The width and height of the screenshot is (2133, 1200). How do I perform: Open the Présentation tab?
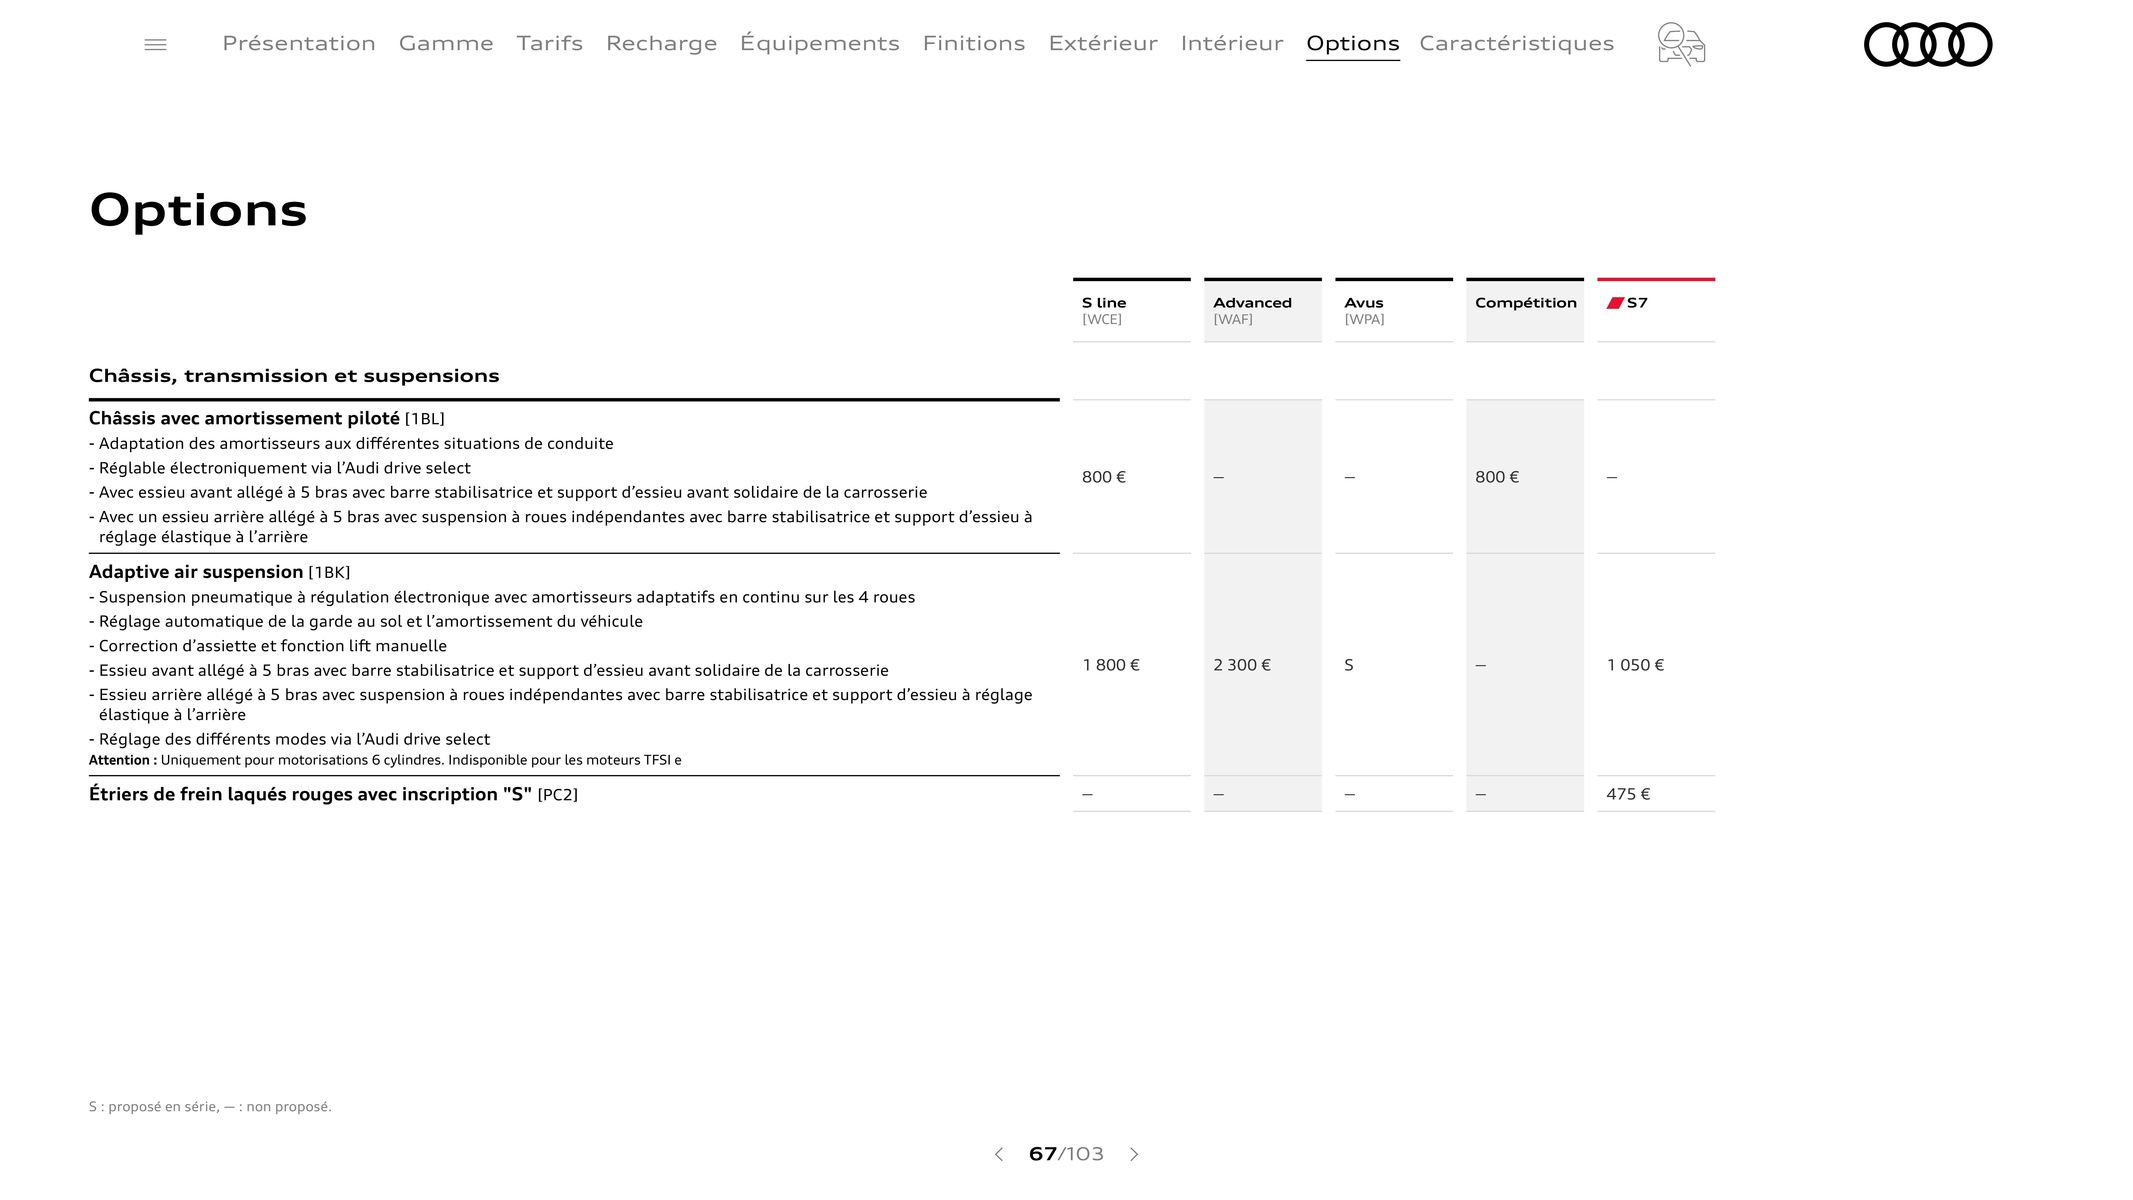tap(299, 43)
